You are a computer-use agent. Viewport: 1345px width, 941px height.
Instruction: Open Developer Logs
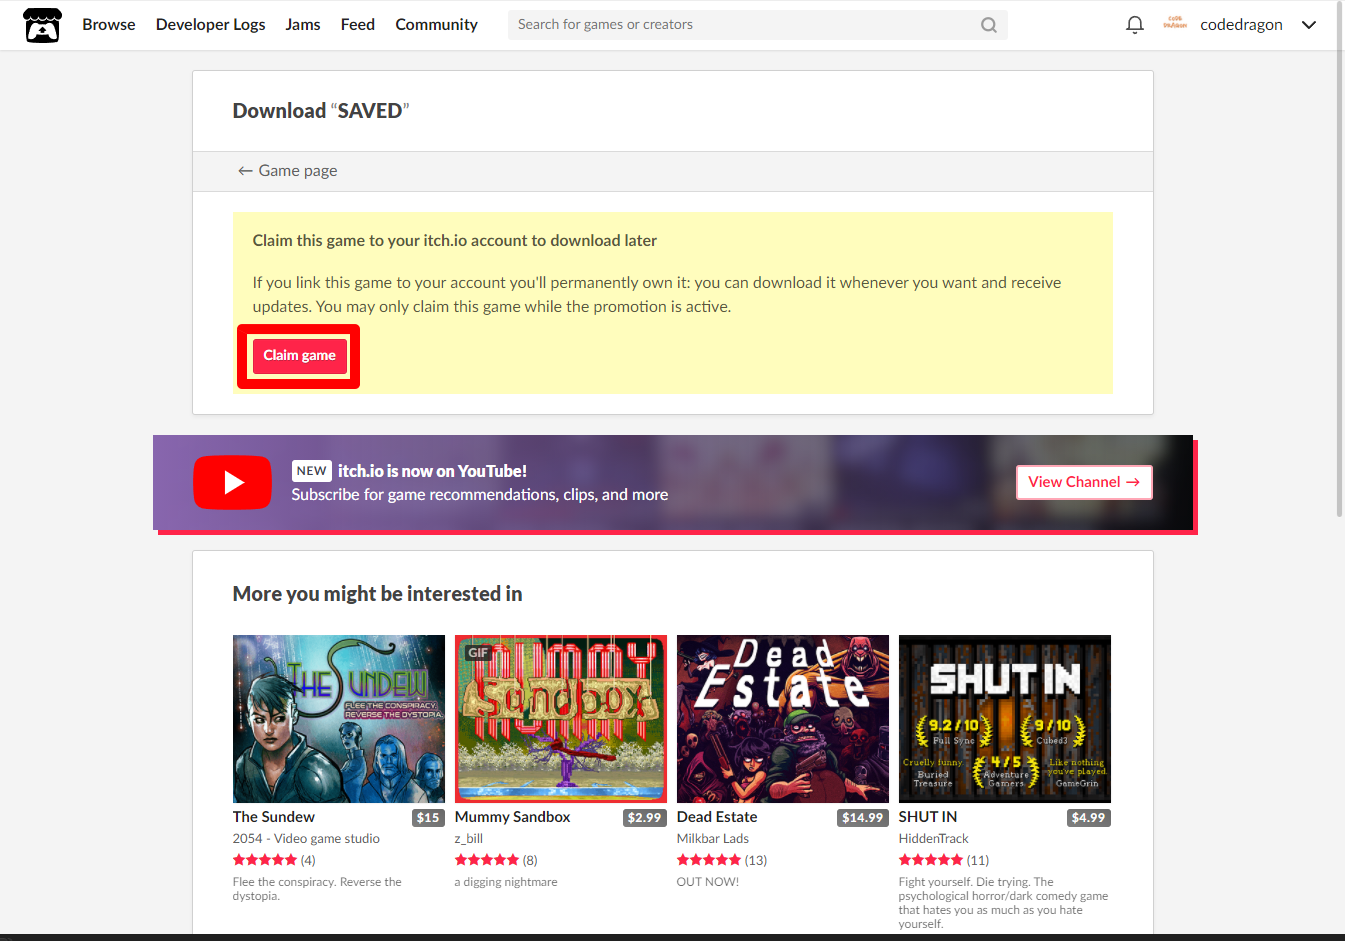pyautogui.click(x=211, y=25)
